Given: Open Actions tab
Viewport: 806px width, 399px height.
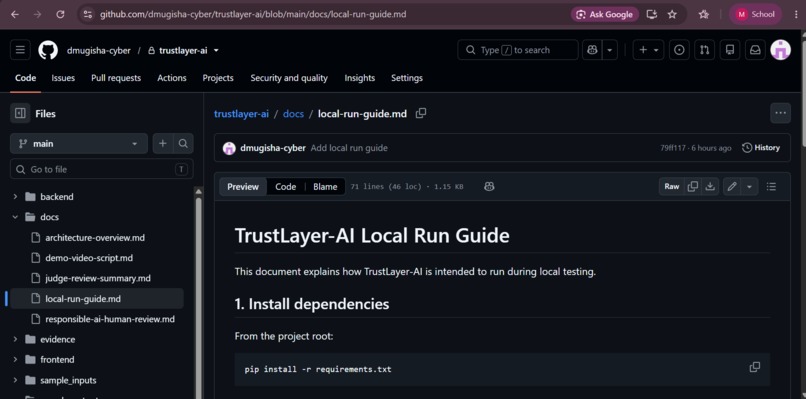Looking at the screenshot, I should point(172,78).
